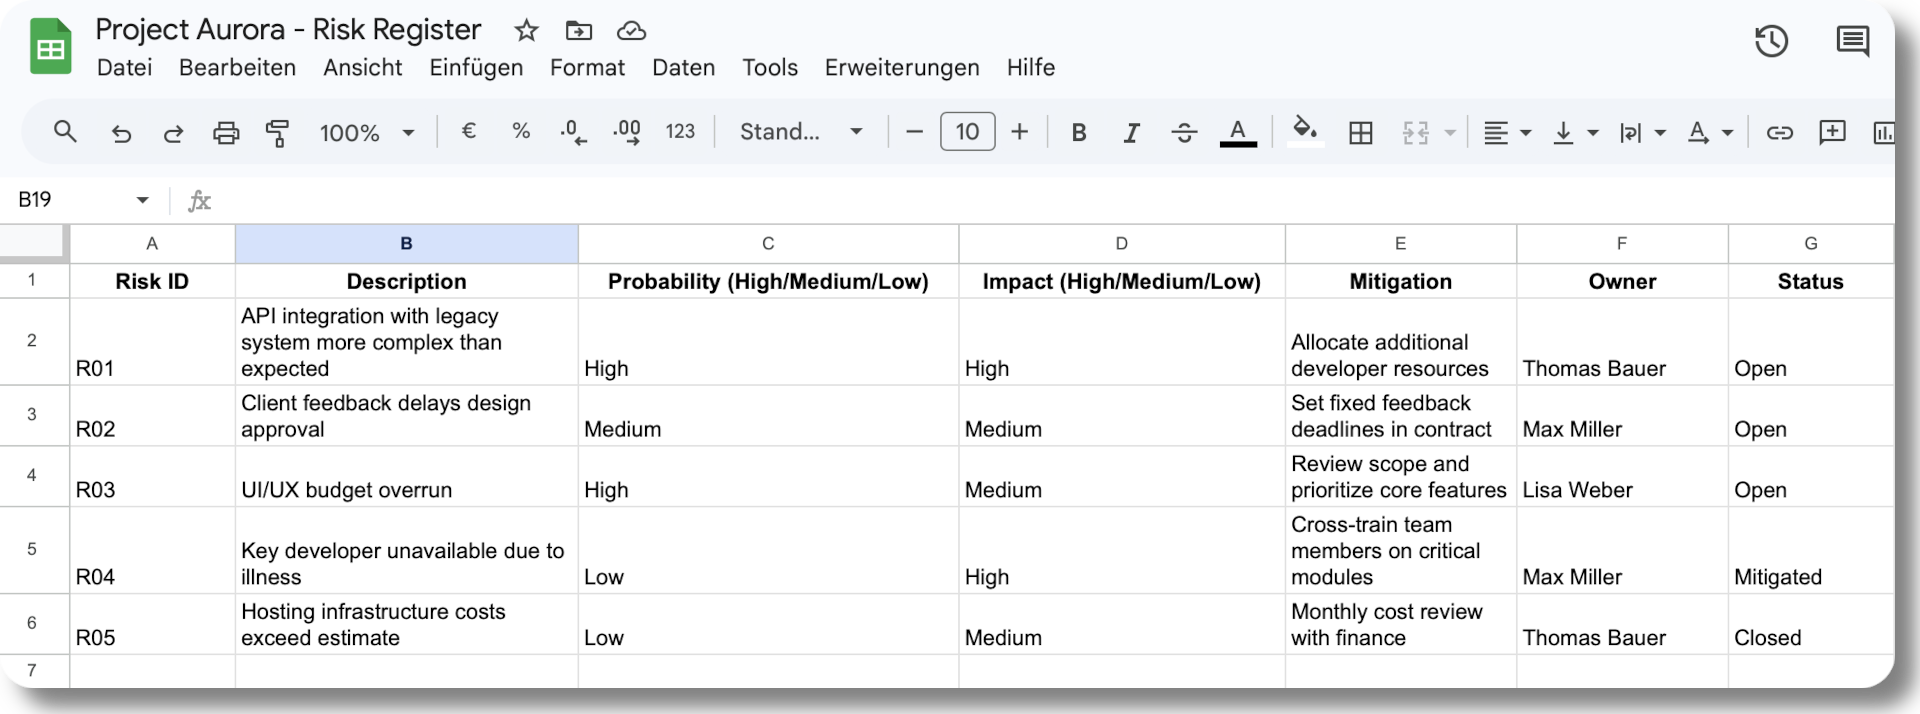
Task: Select the Risk ID header cell
Action: [x=152, y=281]
